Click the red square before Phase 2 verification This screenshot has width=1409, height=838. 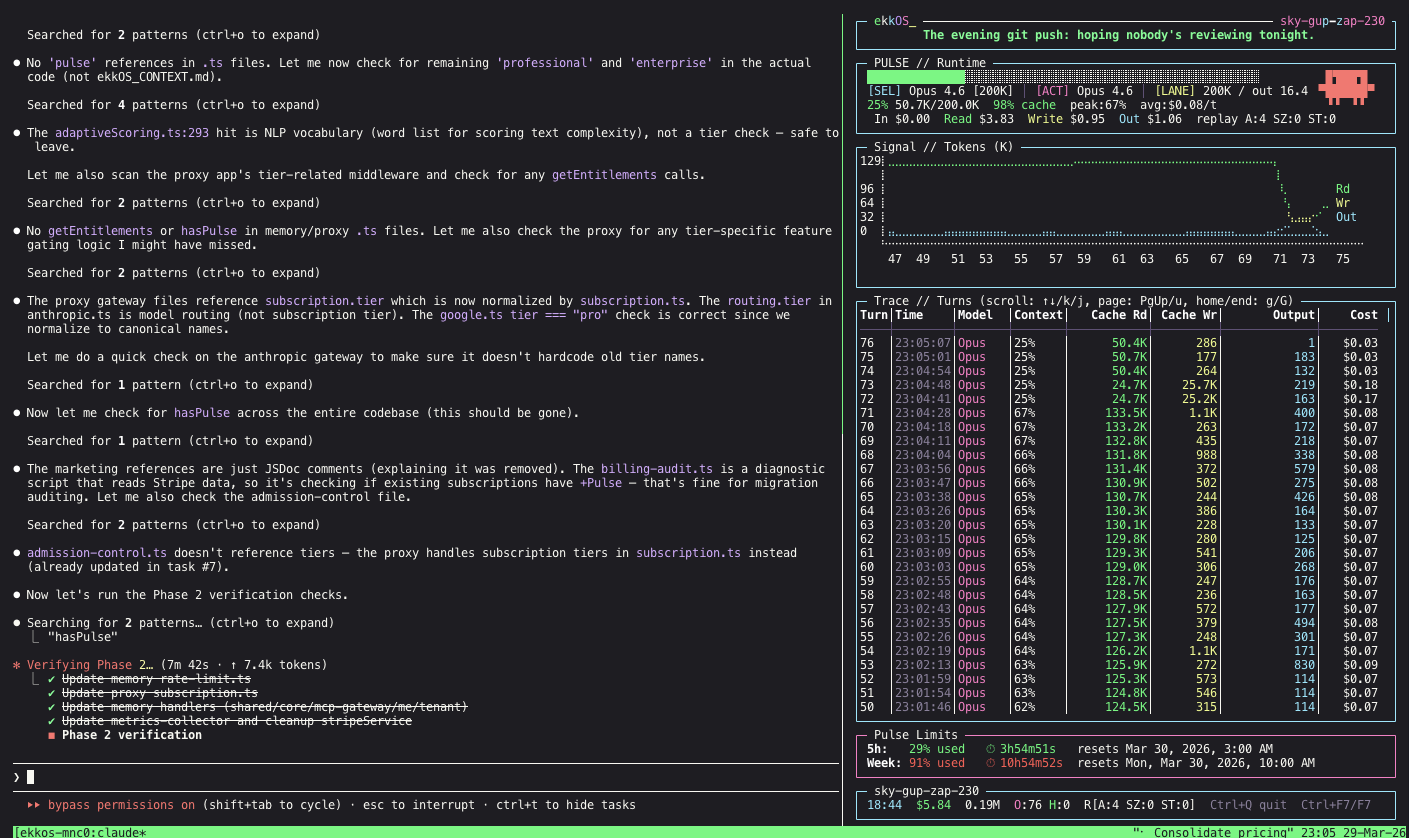[x=51, y=735]
